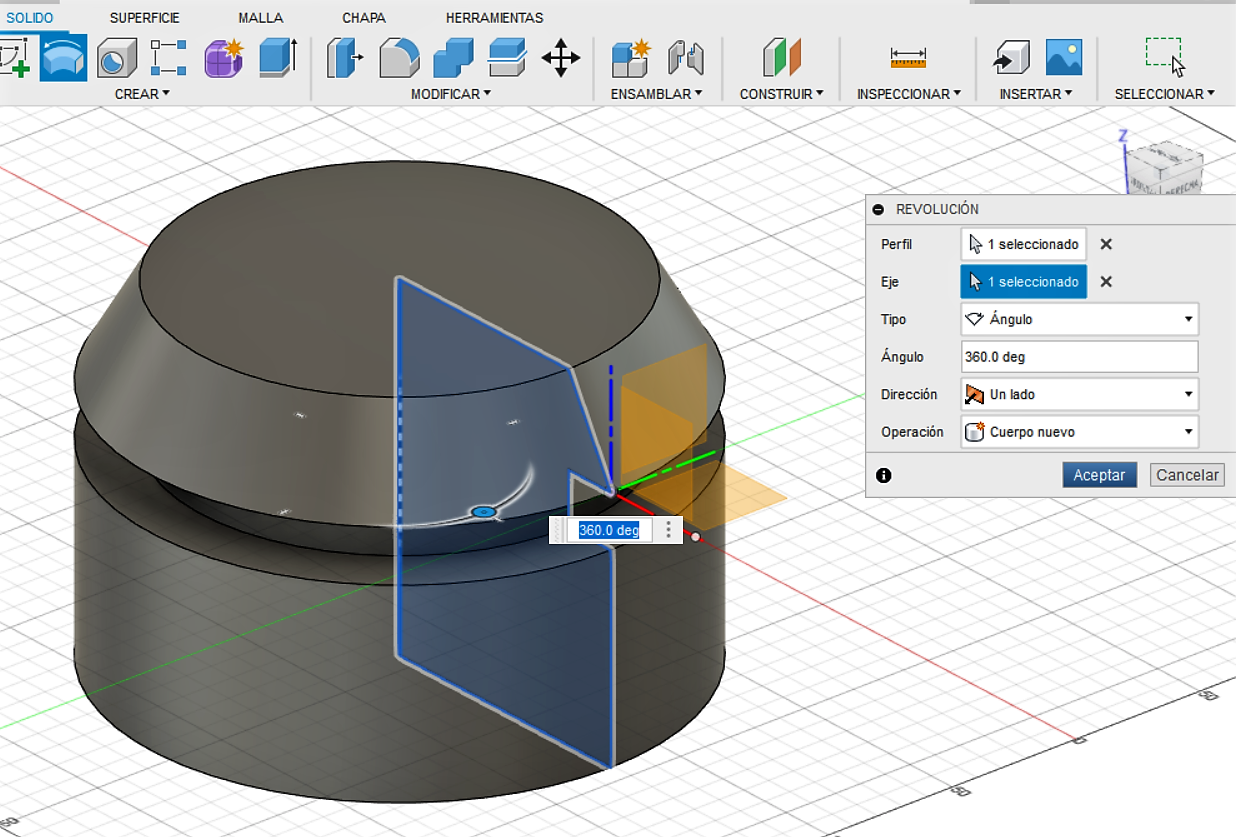
Task: Clear the Eje selection with X
Action: pyautogui.click(x=1106, y=282)
